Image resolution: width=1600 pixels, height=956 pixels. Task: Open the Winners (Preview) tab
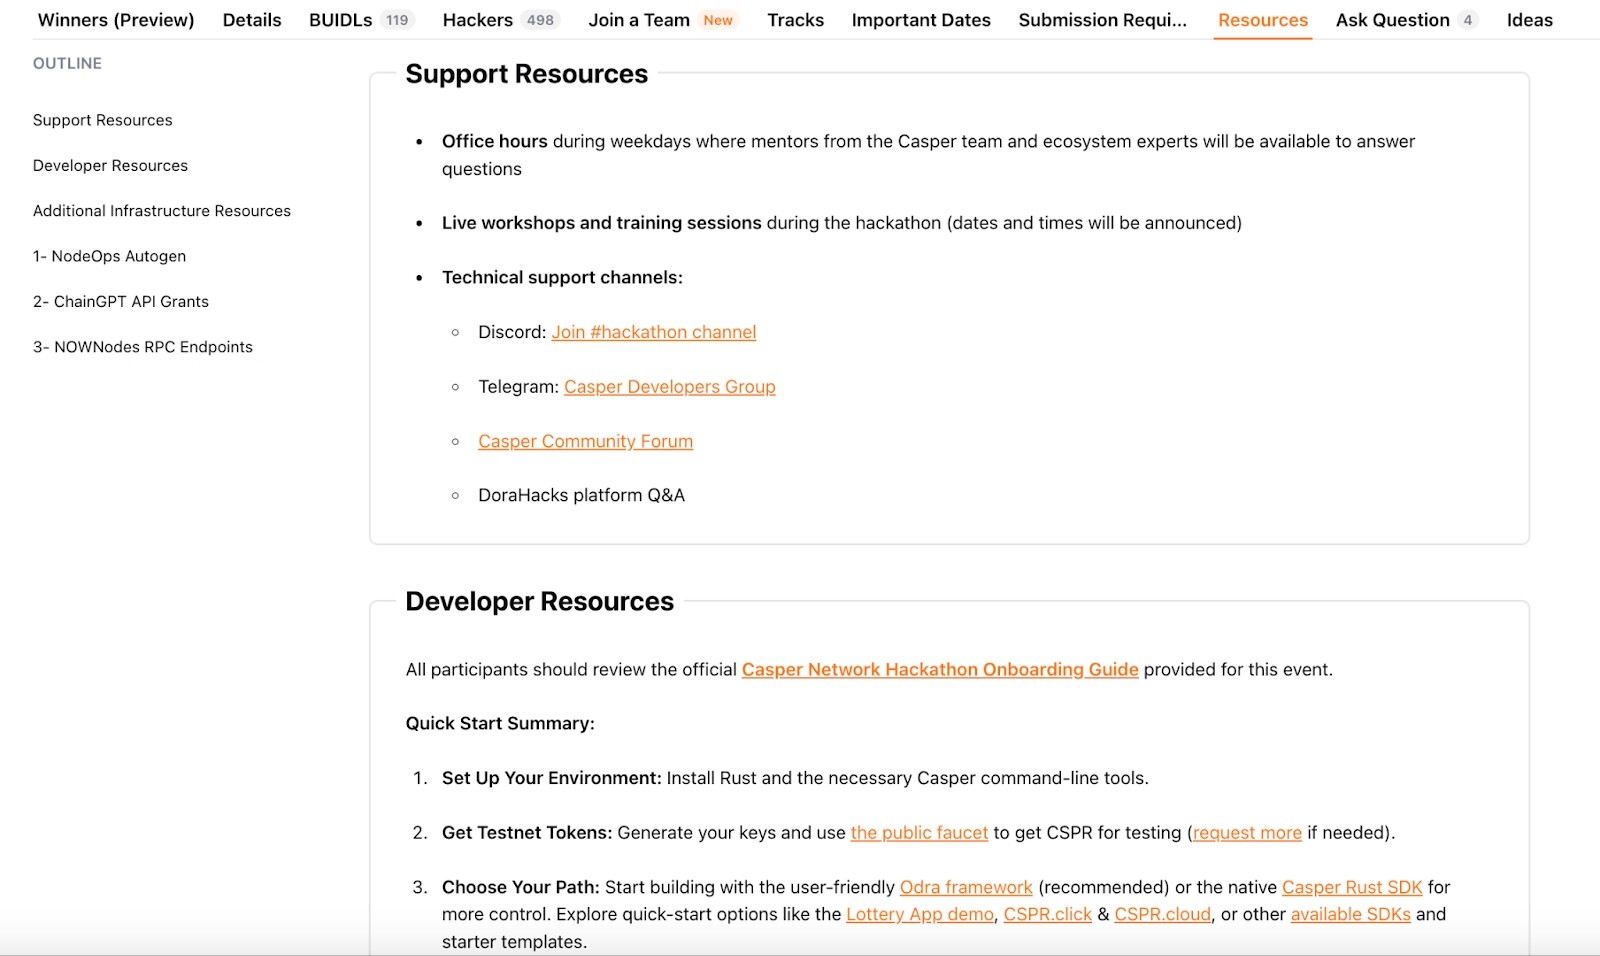click(x=116, y=20)
